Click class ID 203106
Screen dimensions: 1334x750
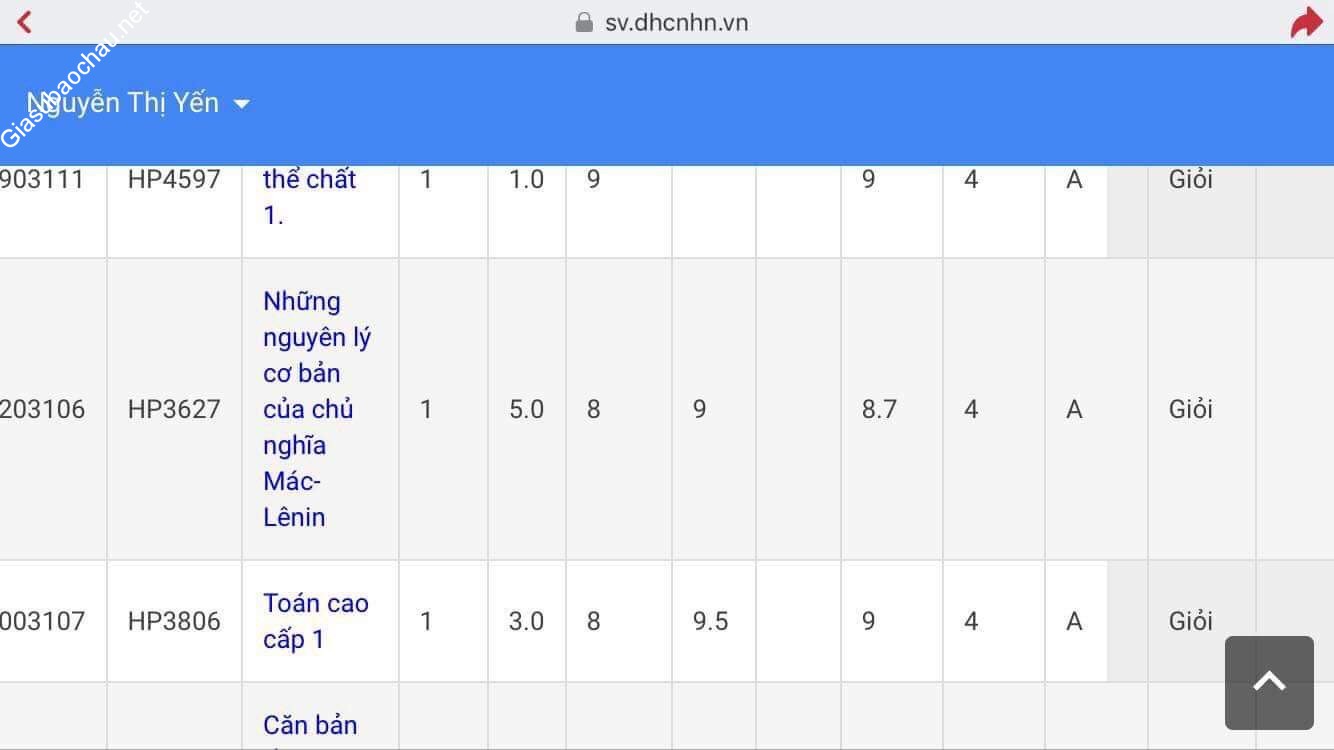[43, 409]
